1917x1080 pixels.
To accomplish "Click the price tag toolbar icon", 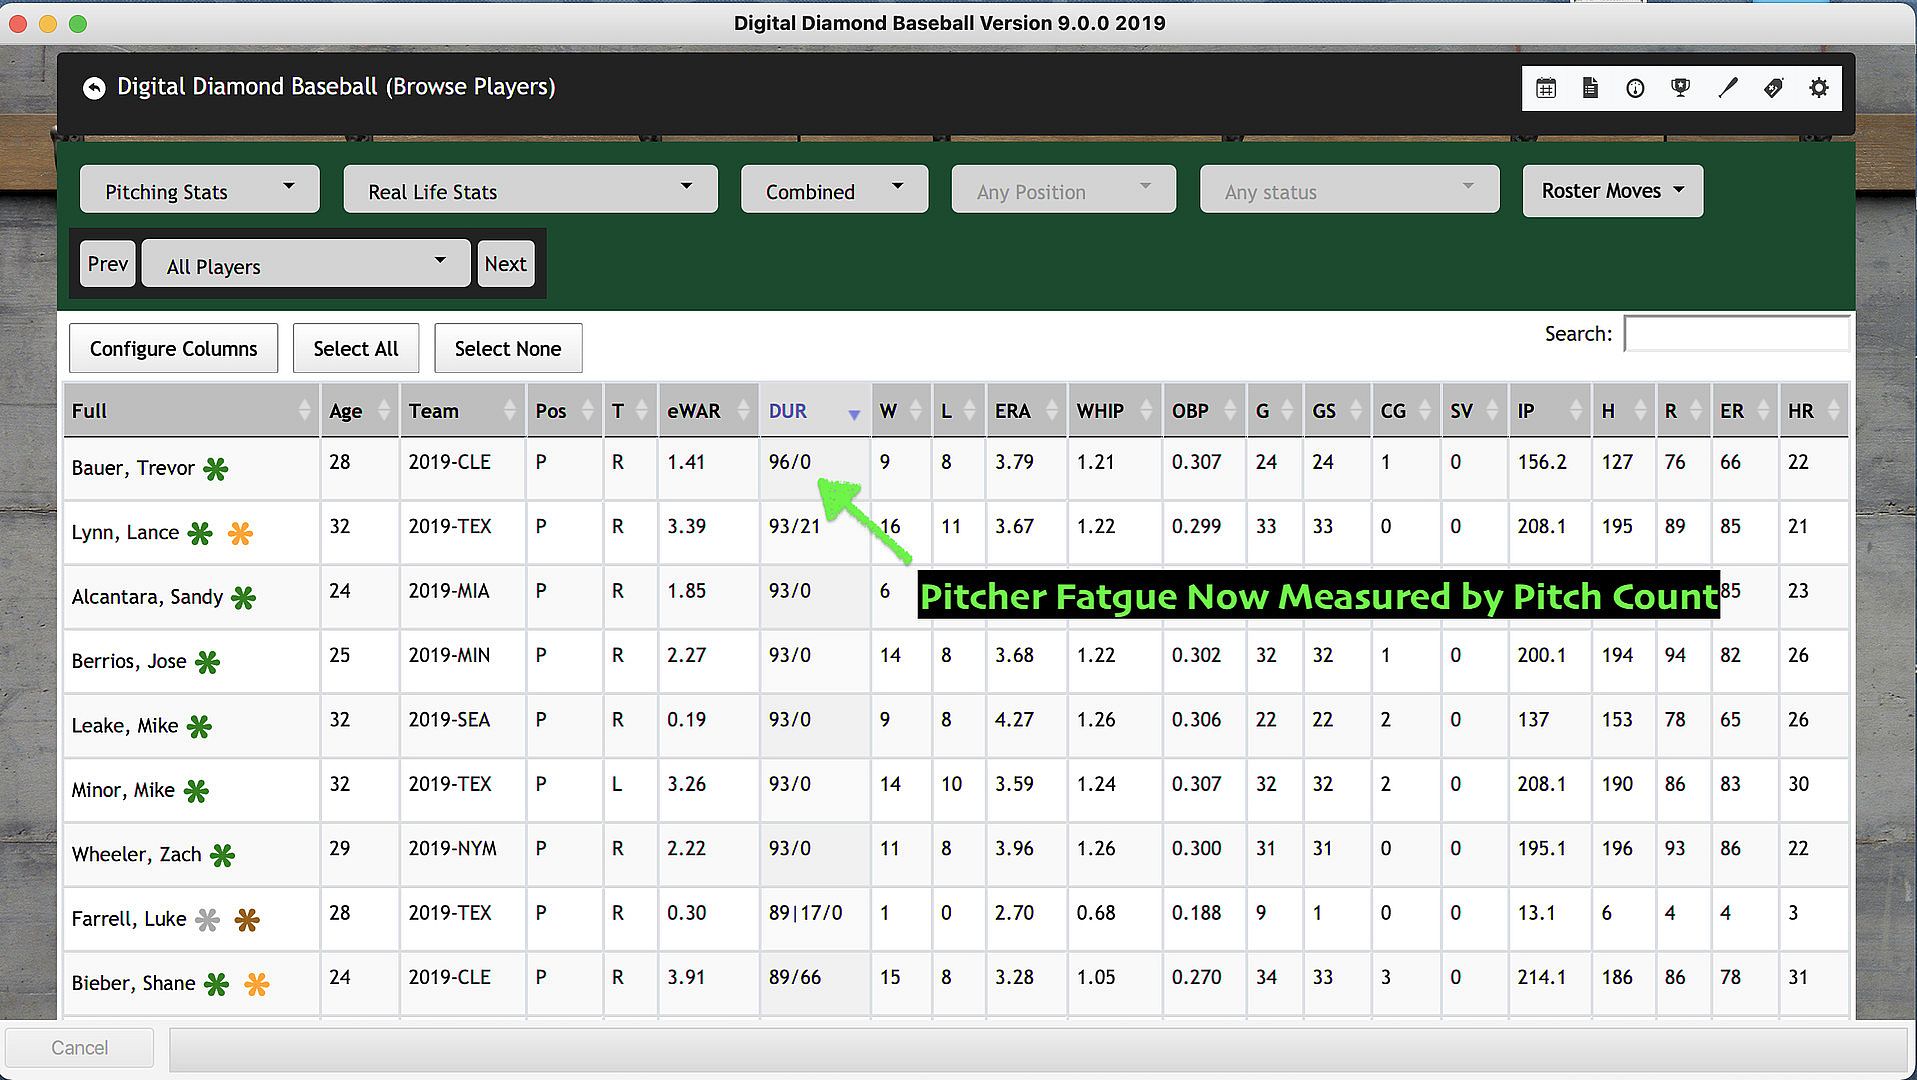I will (1773, 88).
